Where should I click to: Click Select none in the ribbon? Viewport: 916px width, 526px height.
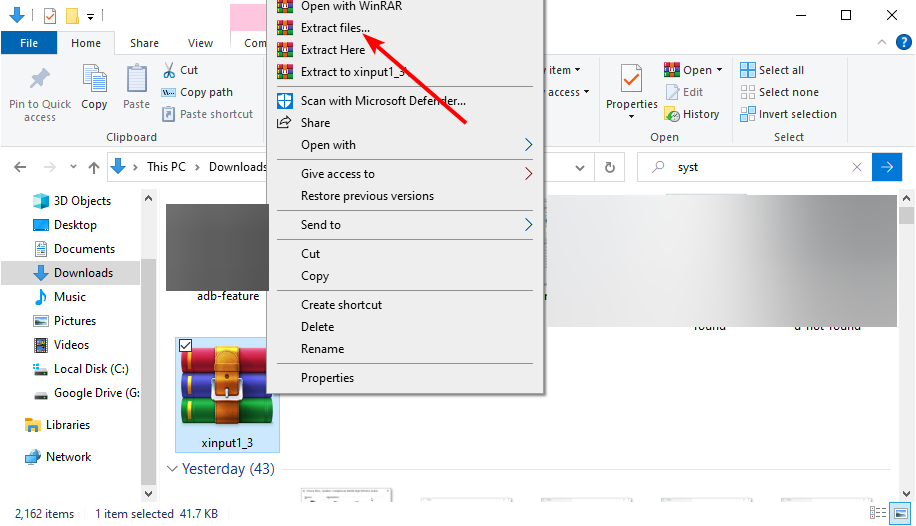point(779,92)
